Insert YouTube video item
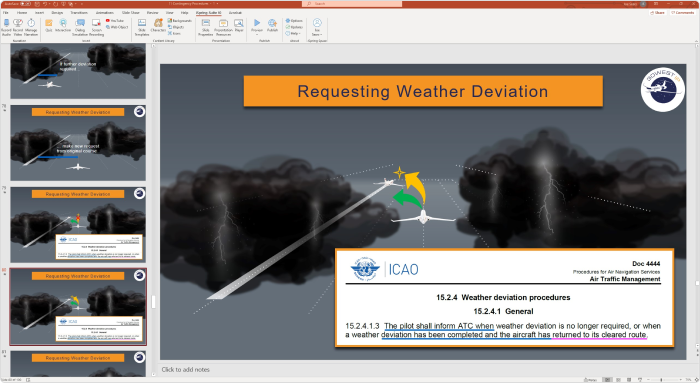Image resolution: width=700 pixels, height=383 pixels. (115, 21)
